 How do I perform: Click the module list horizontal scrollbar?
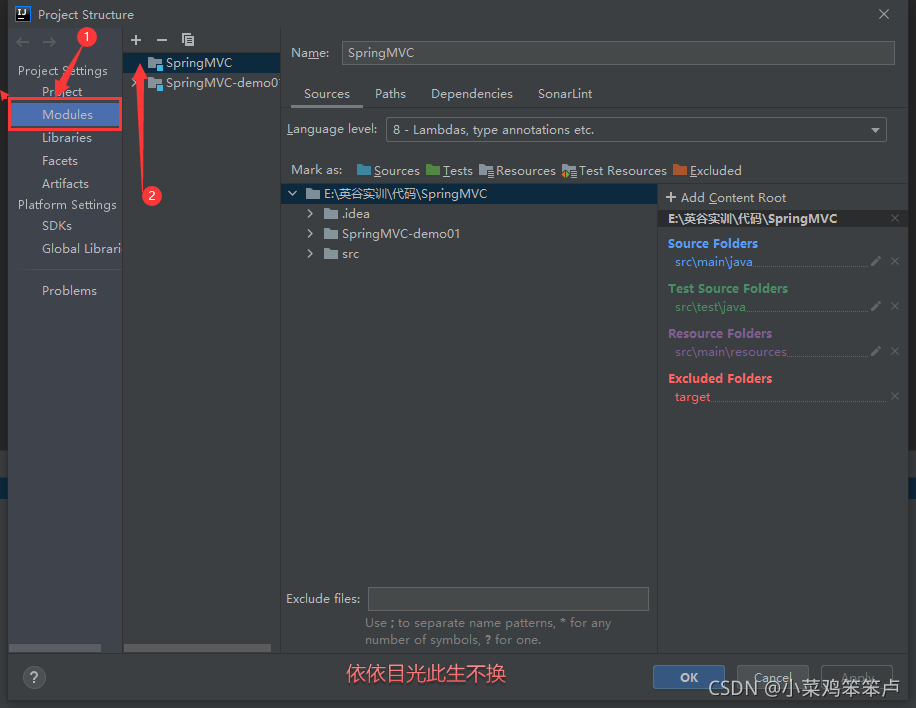pyautogui.click(x=197, y=648)
